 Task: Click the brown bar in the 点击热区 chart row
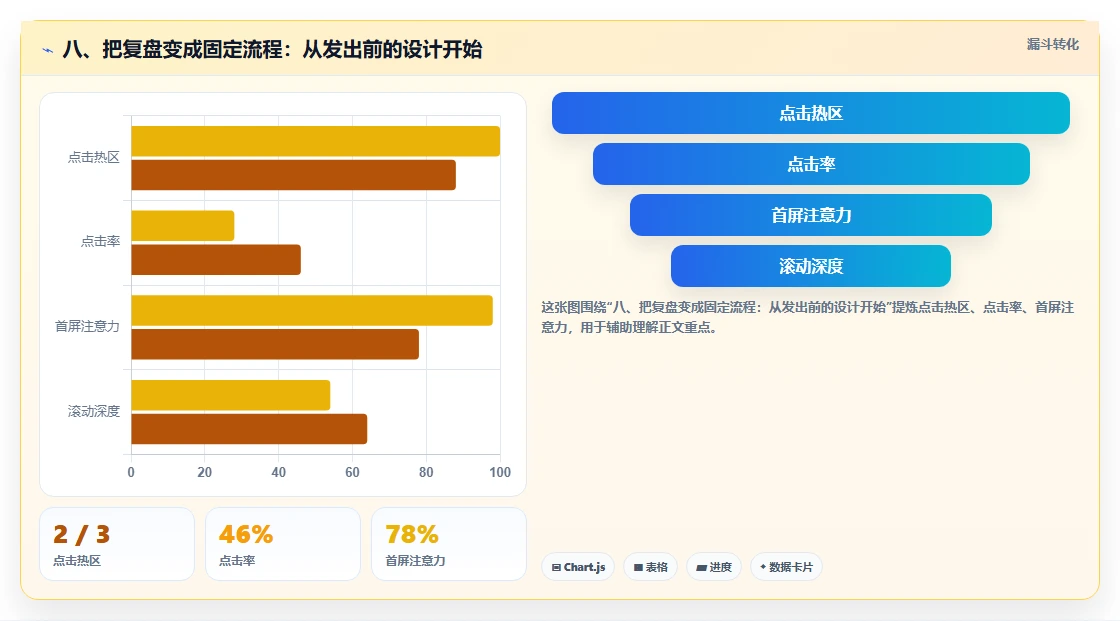[x=294, y=175]
